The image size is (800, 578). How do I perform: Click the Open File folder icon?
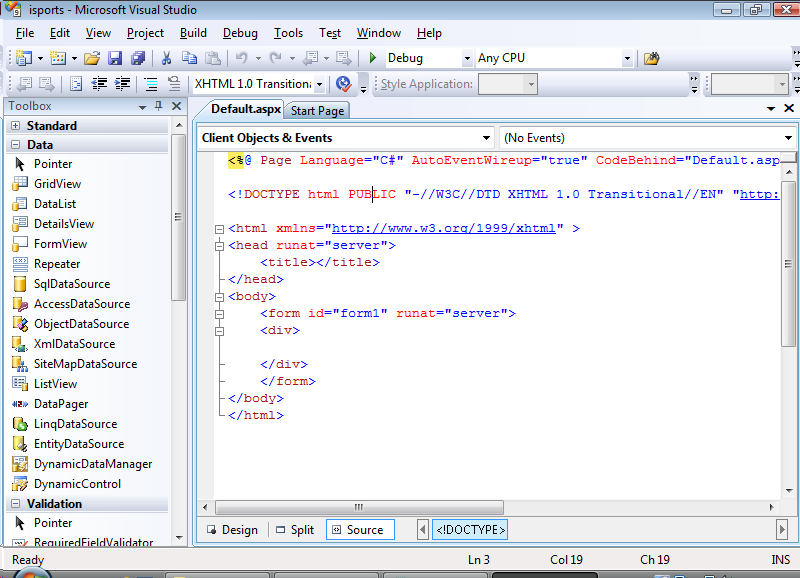pyautogui.click(x=92, y=58)
